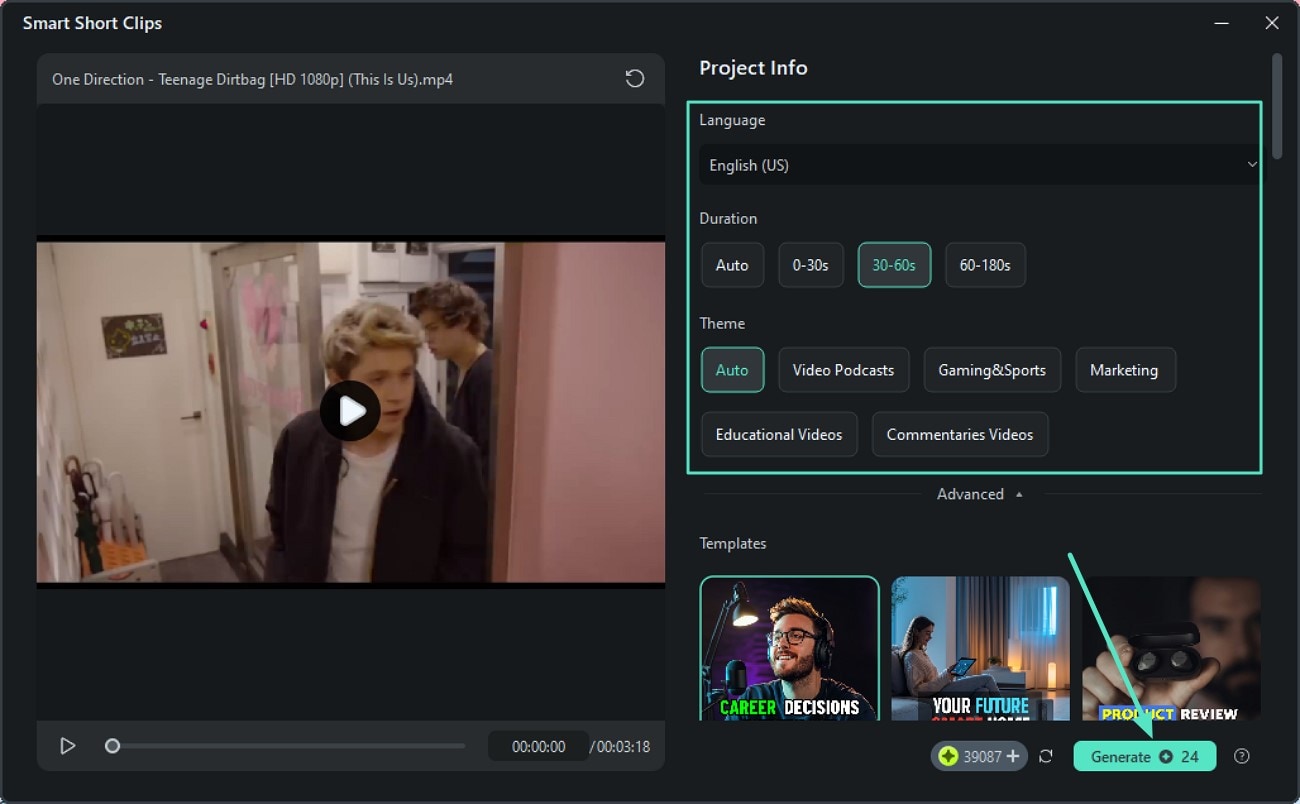
Task: Click the Project Info panel scrollbar
Action: 1277,106
